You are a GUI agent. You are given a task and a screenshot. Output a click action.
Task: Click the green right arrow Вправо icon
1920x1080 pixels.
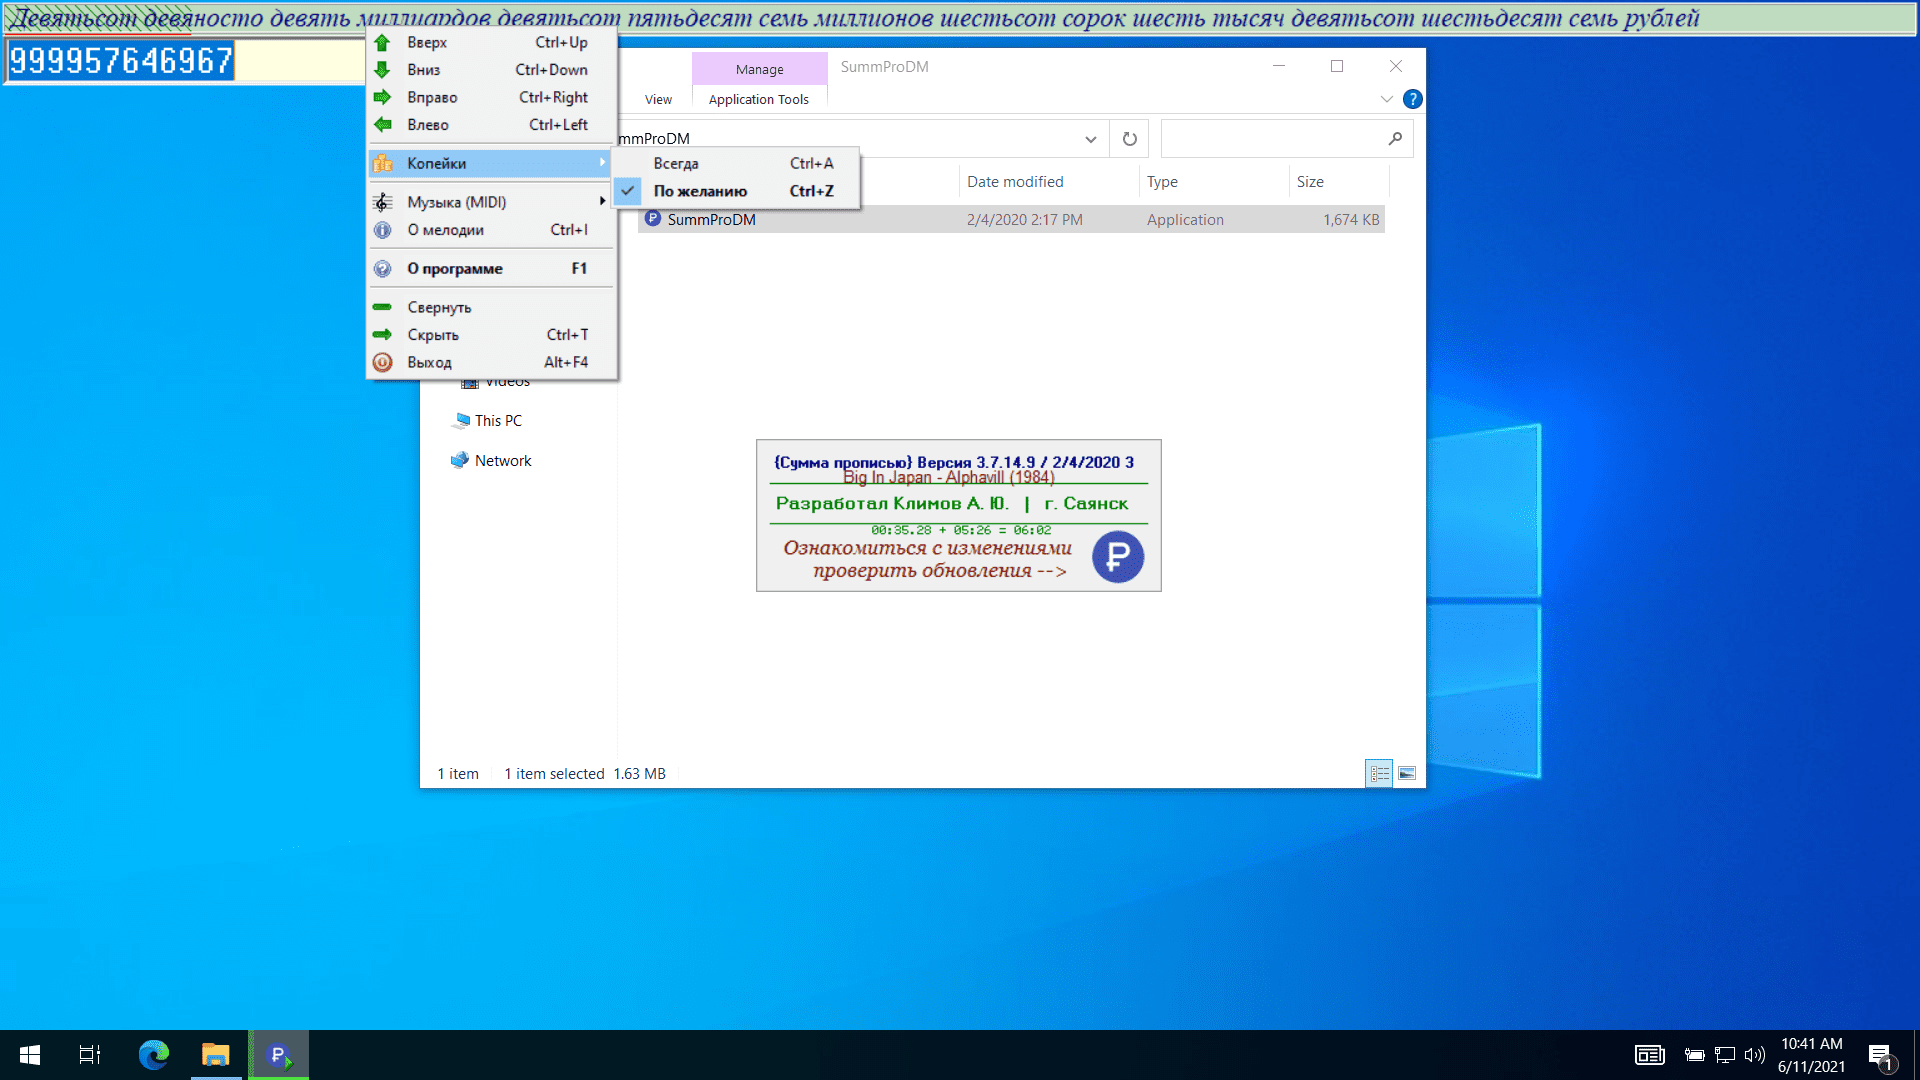pyautogui.click(x=382, y=97)
